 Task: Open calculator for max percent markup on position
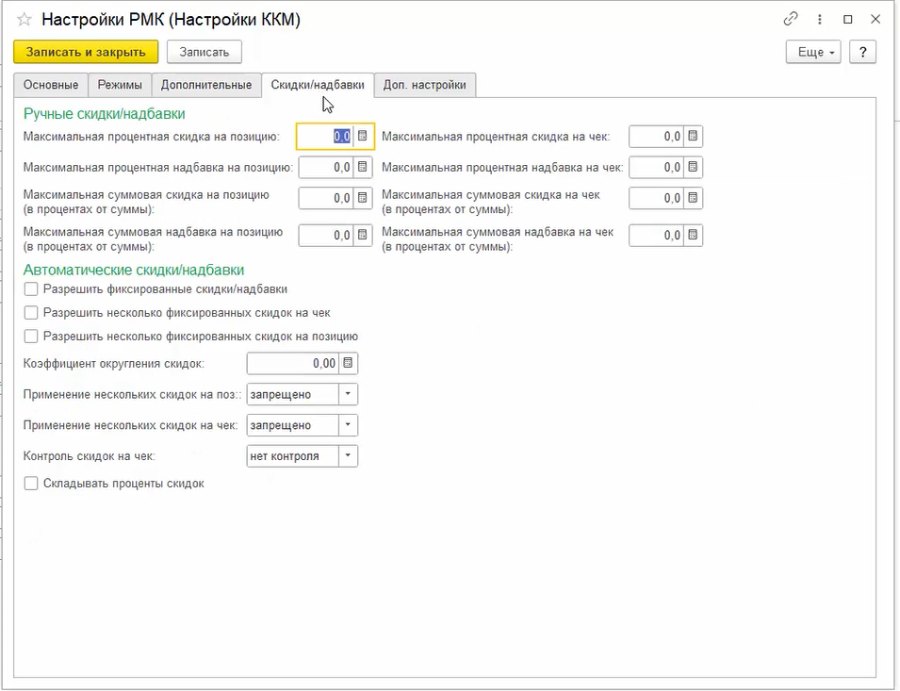(362, 167)
